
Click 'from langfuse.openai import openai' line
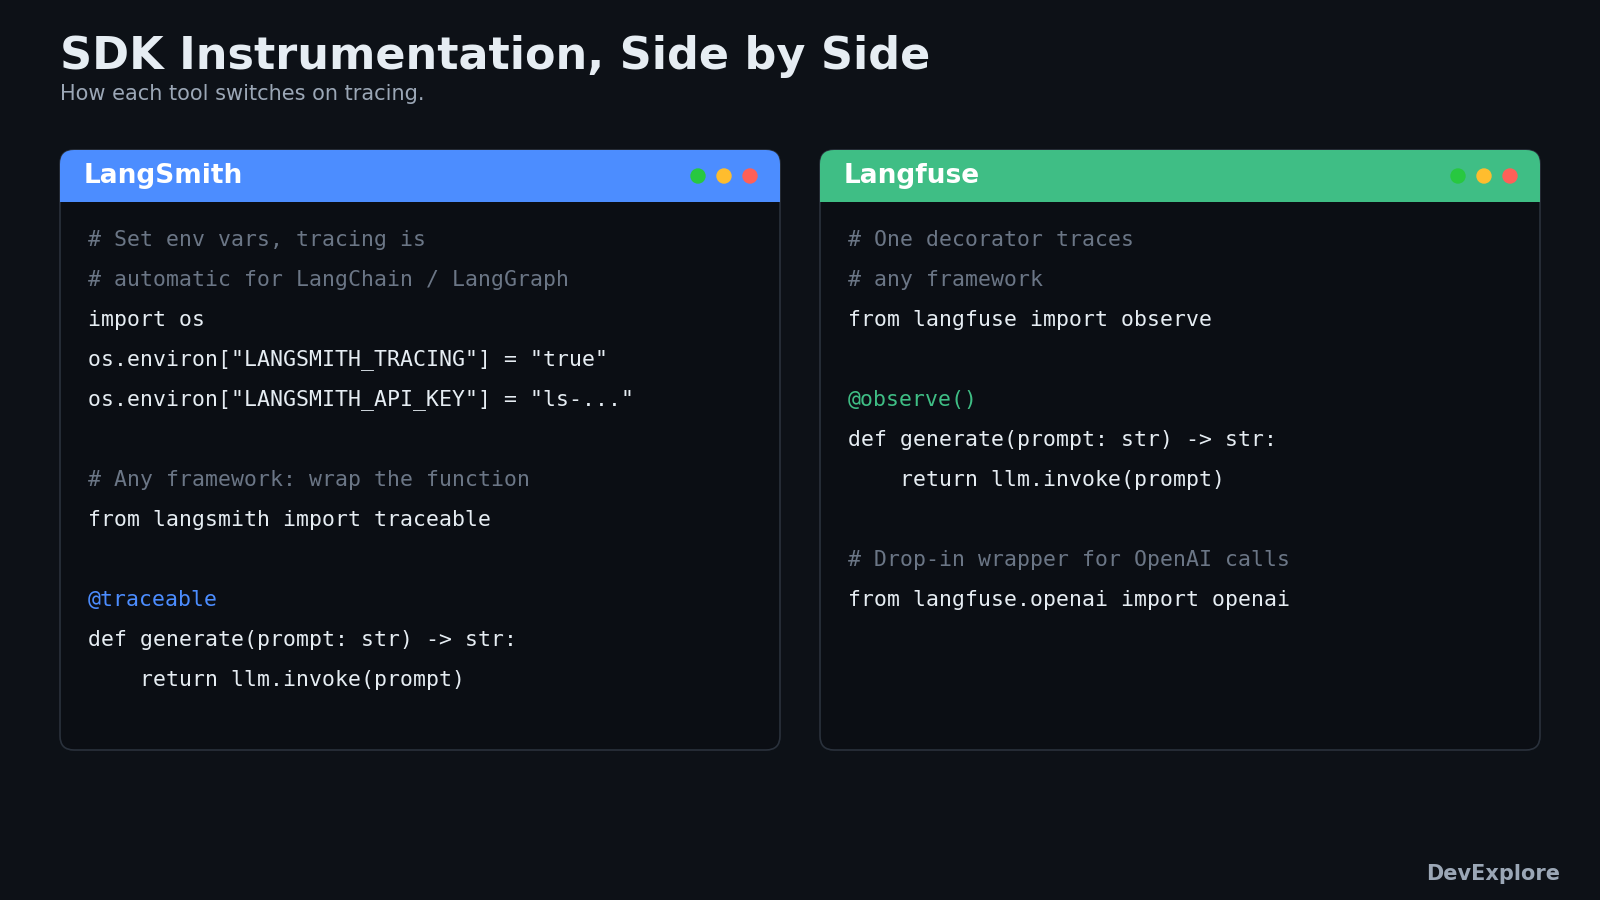click(1069, 599)
